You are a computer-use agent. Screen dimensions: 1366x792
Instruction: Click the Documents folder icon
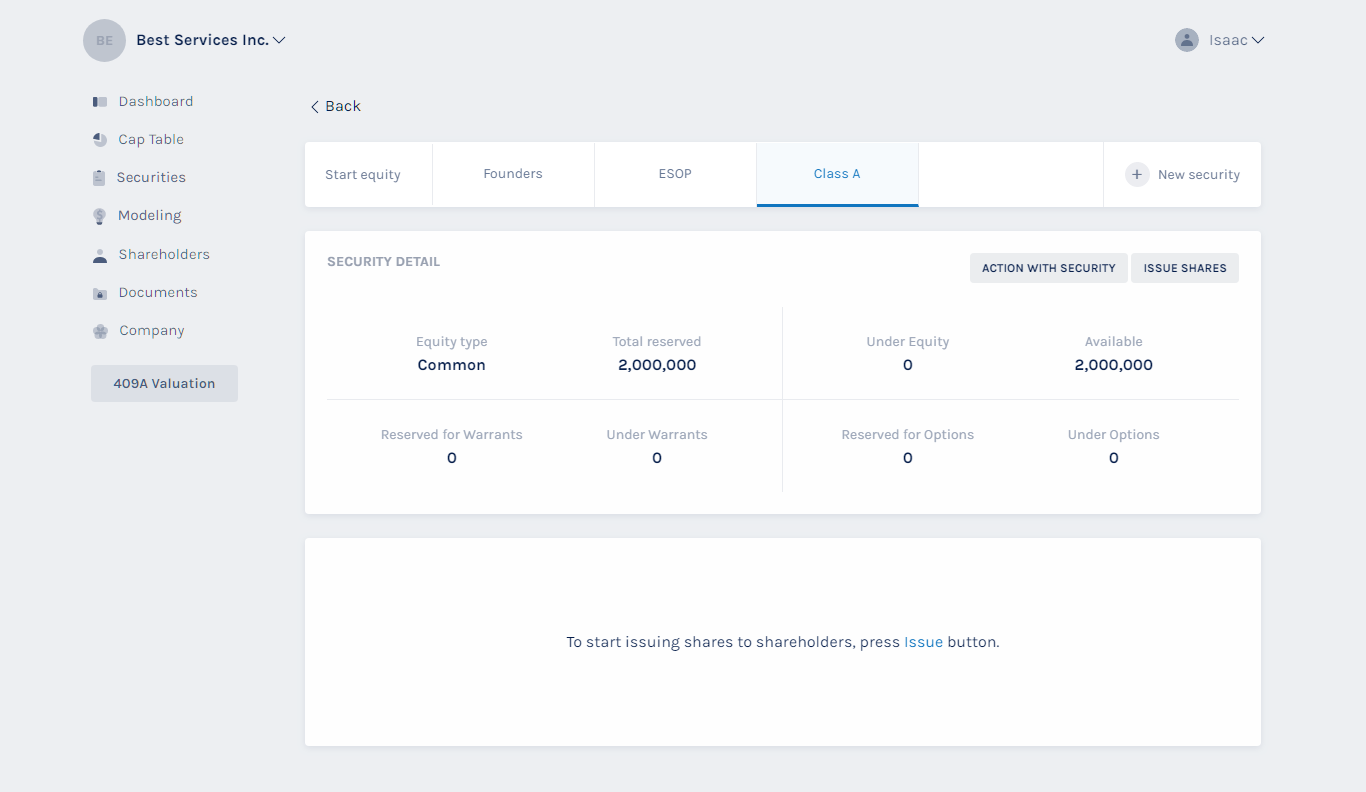point(100,293)
